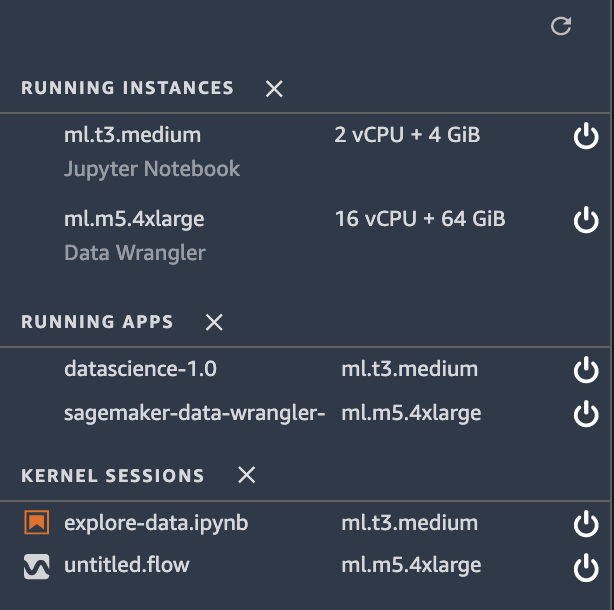Select the ml.t3.medium Jupyter Notebook instance
The height and width of the screenshot is (610, 614).
coord(305,152)
